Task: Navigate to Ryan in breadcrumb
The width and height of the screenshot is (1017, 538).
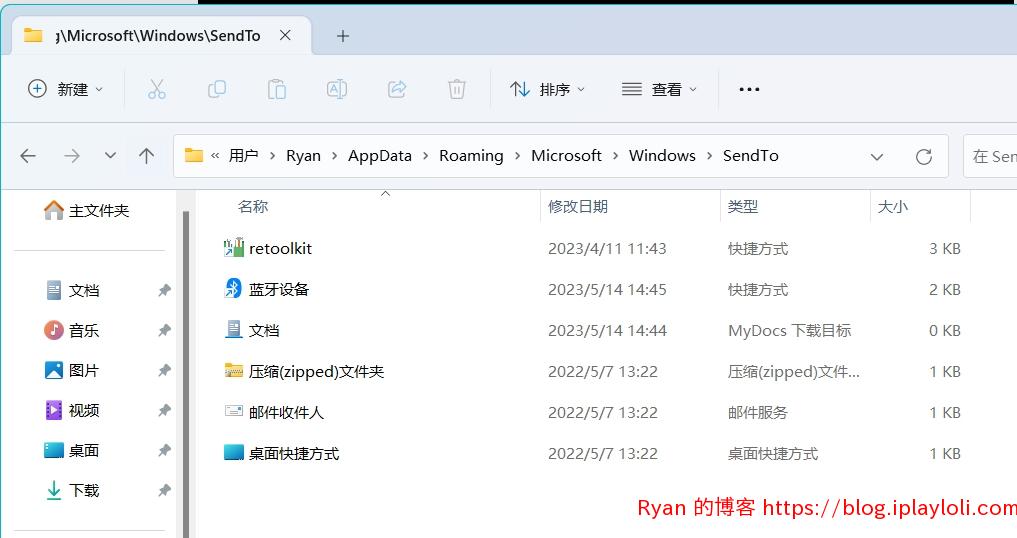Action: click(304, 156)
